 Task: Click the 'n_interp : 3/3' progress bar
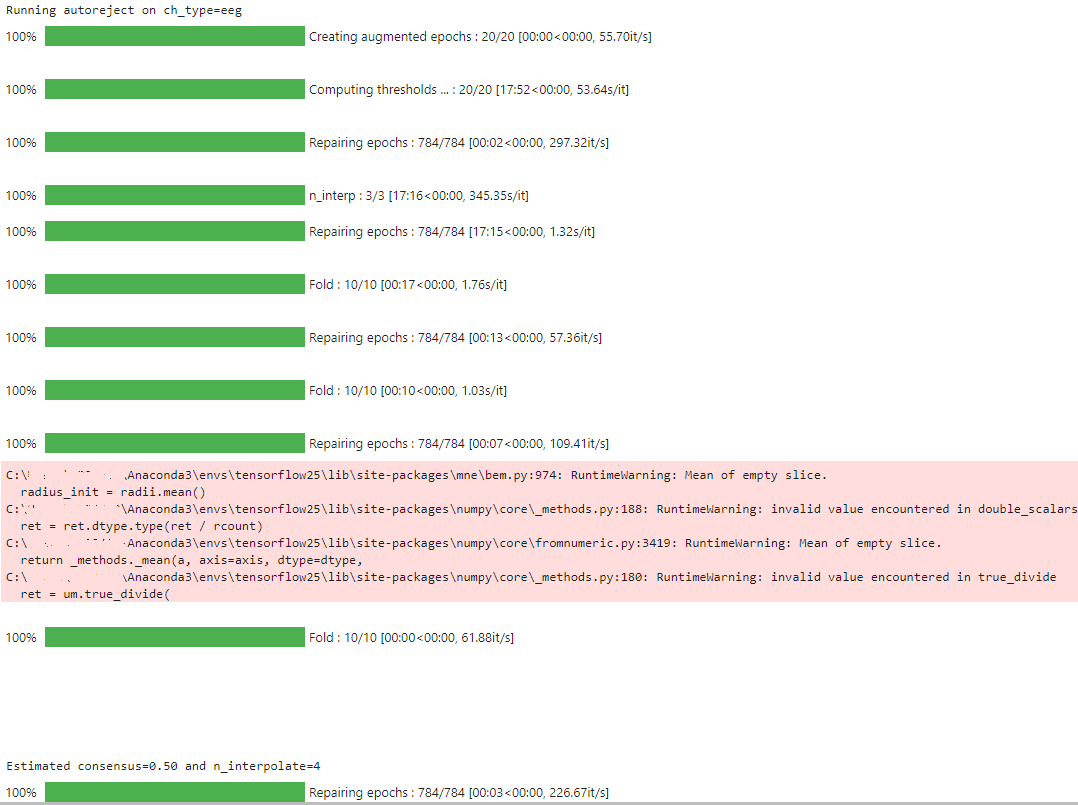175,195
